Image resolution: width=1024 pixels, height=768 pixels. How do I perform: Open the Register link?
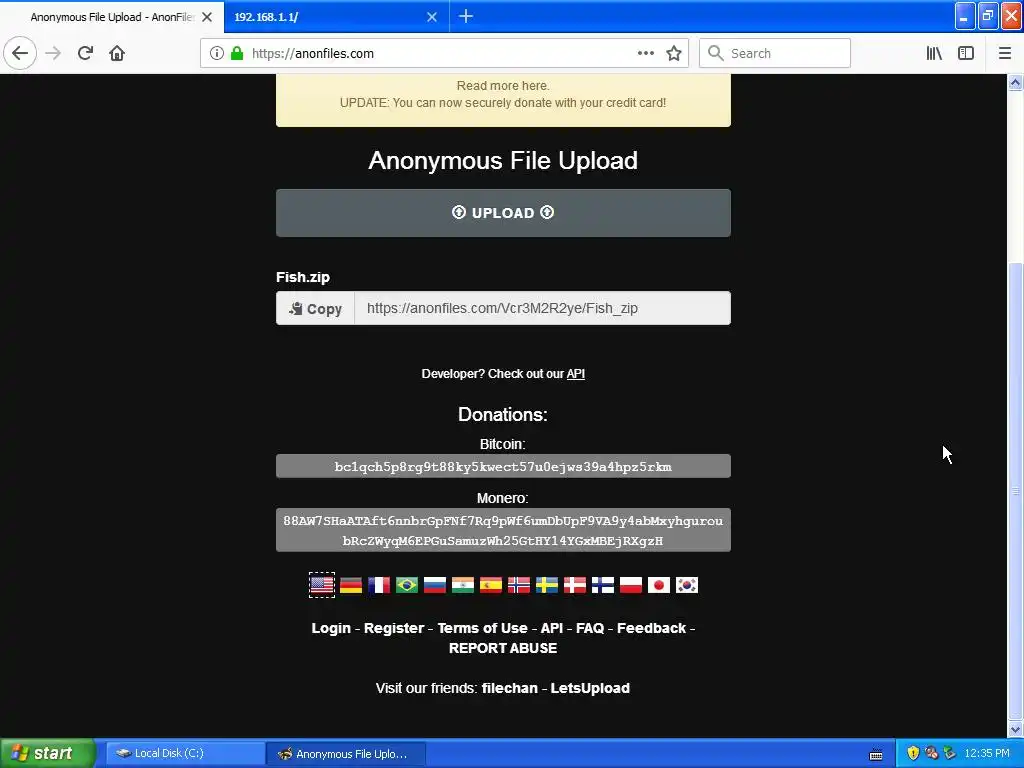pos(394,628)
